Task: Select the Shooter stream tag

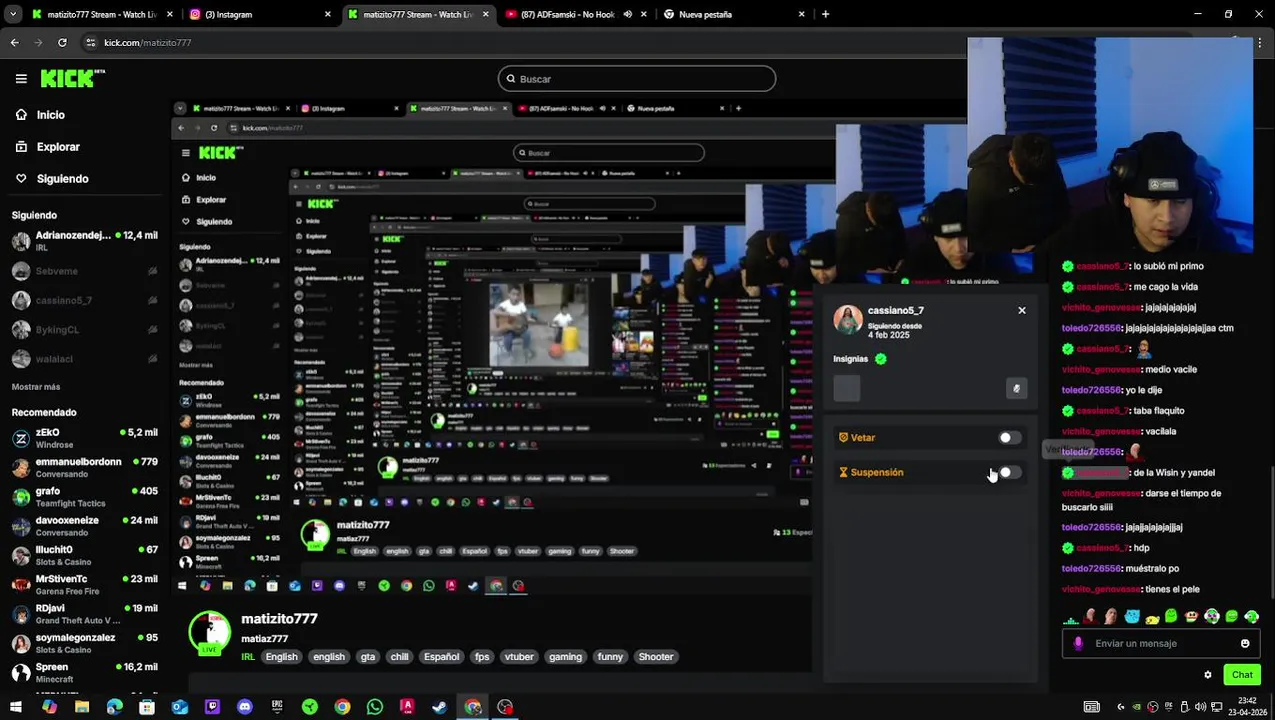Action: click(x=656, y=657)
